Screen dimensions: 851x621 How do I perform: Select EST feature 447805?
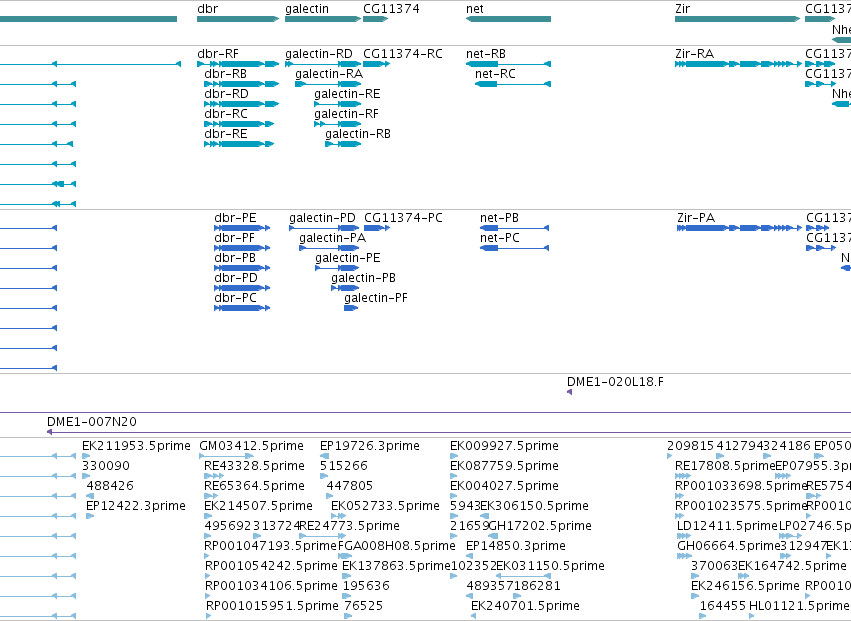330,496
